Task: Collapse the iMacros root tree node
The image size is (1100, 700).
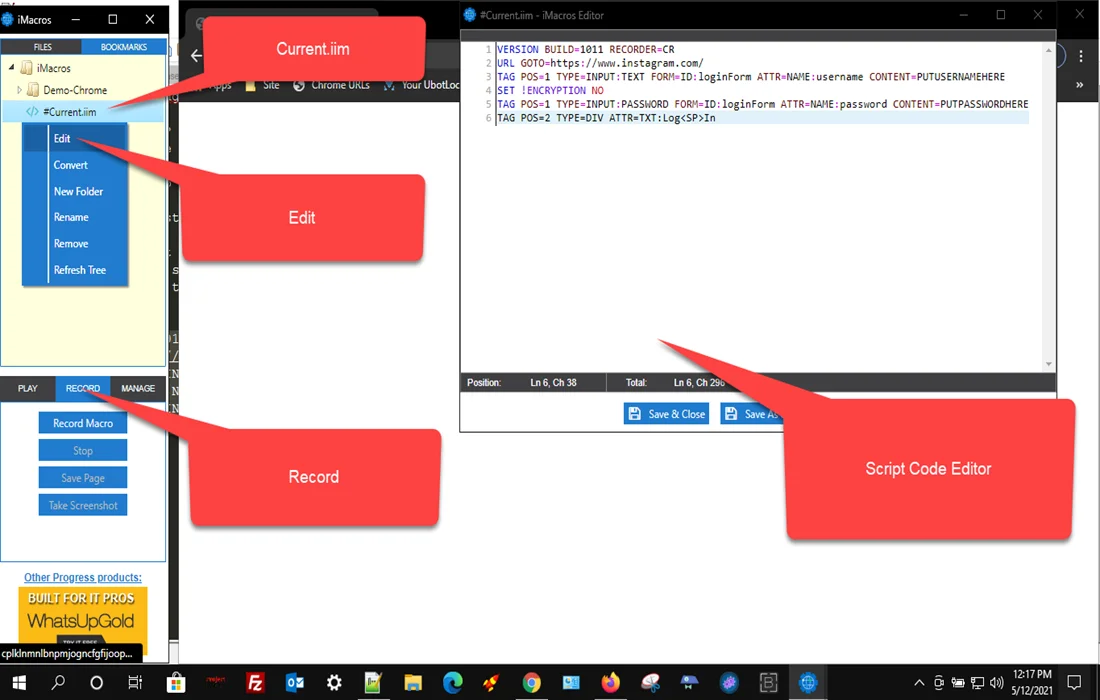Action: point(11,67)
